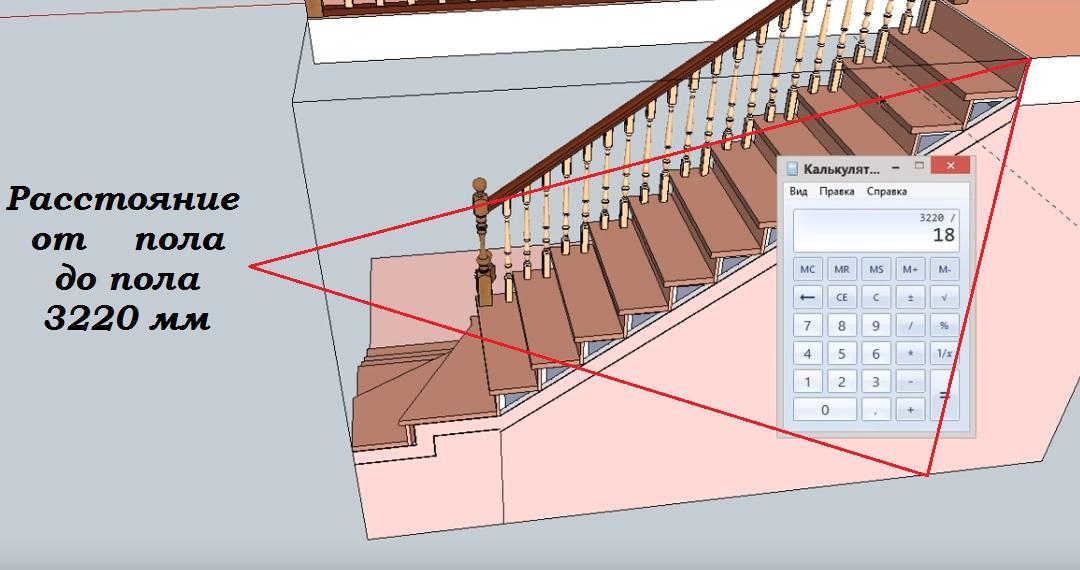Open the Правка menu
The width and height of the screenshot is (1080, 570).
(x=836, y=191)
